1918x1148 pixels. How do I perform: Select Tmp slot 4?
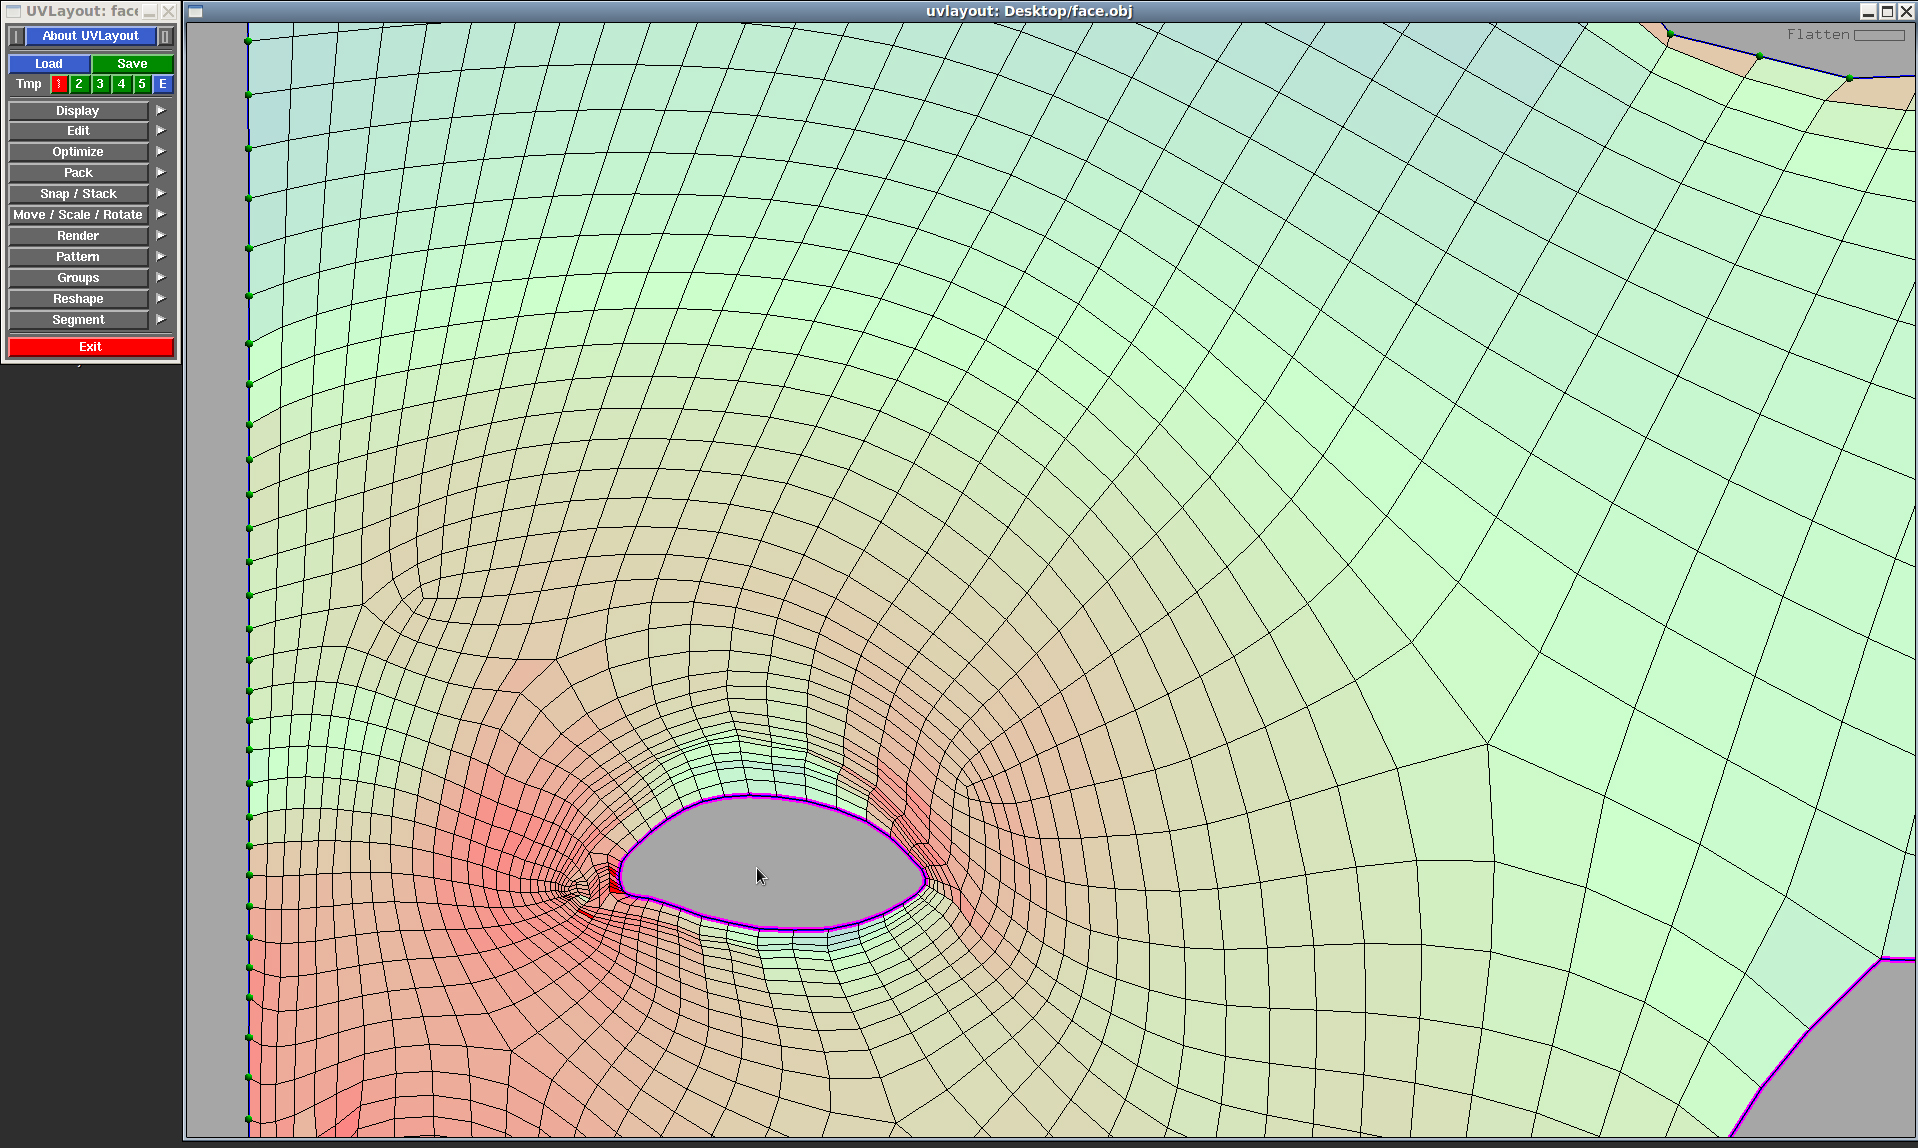point(121,84)
